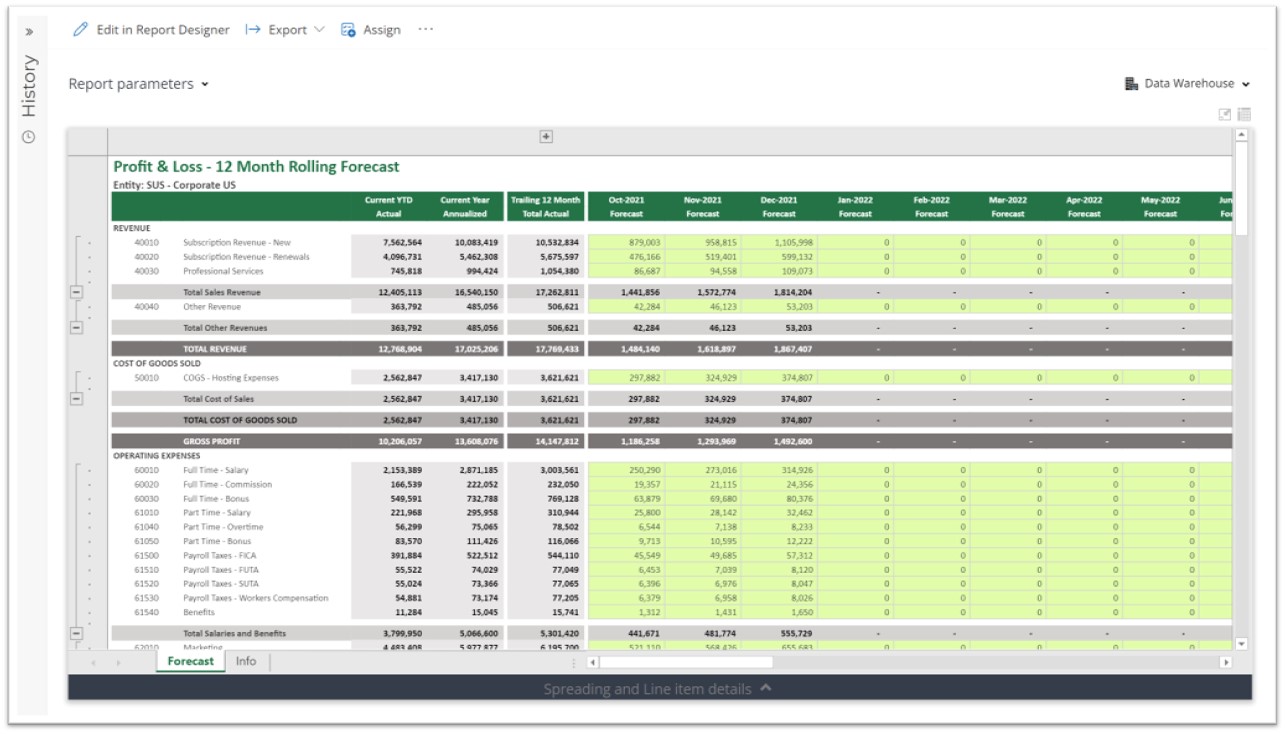This screenshot has height=734, width=1285.
Task: Switch to the Info sheet tab
Action: pyautogui.click(x=246, y=662)
